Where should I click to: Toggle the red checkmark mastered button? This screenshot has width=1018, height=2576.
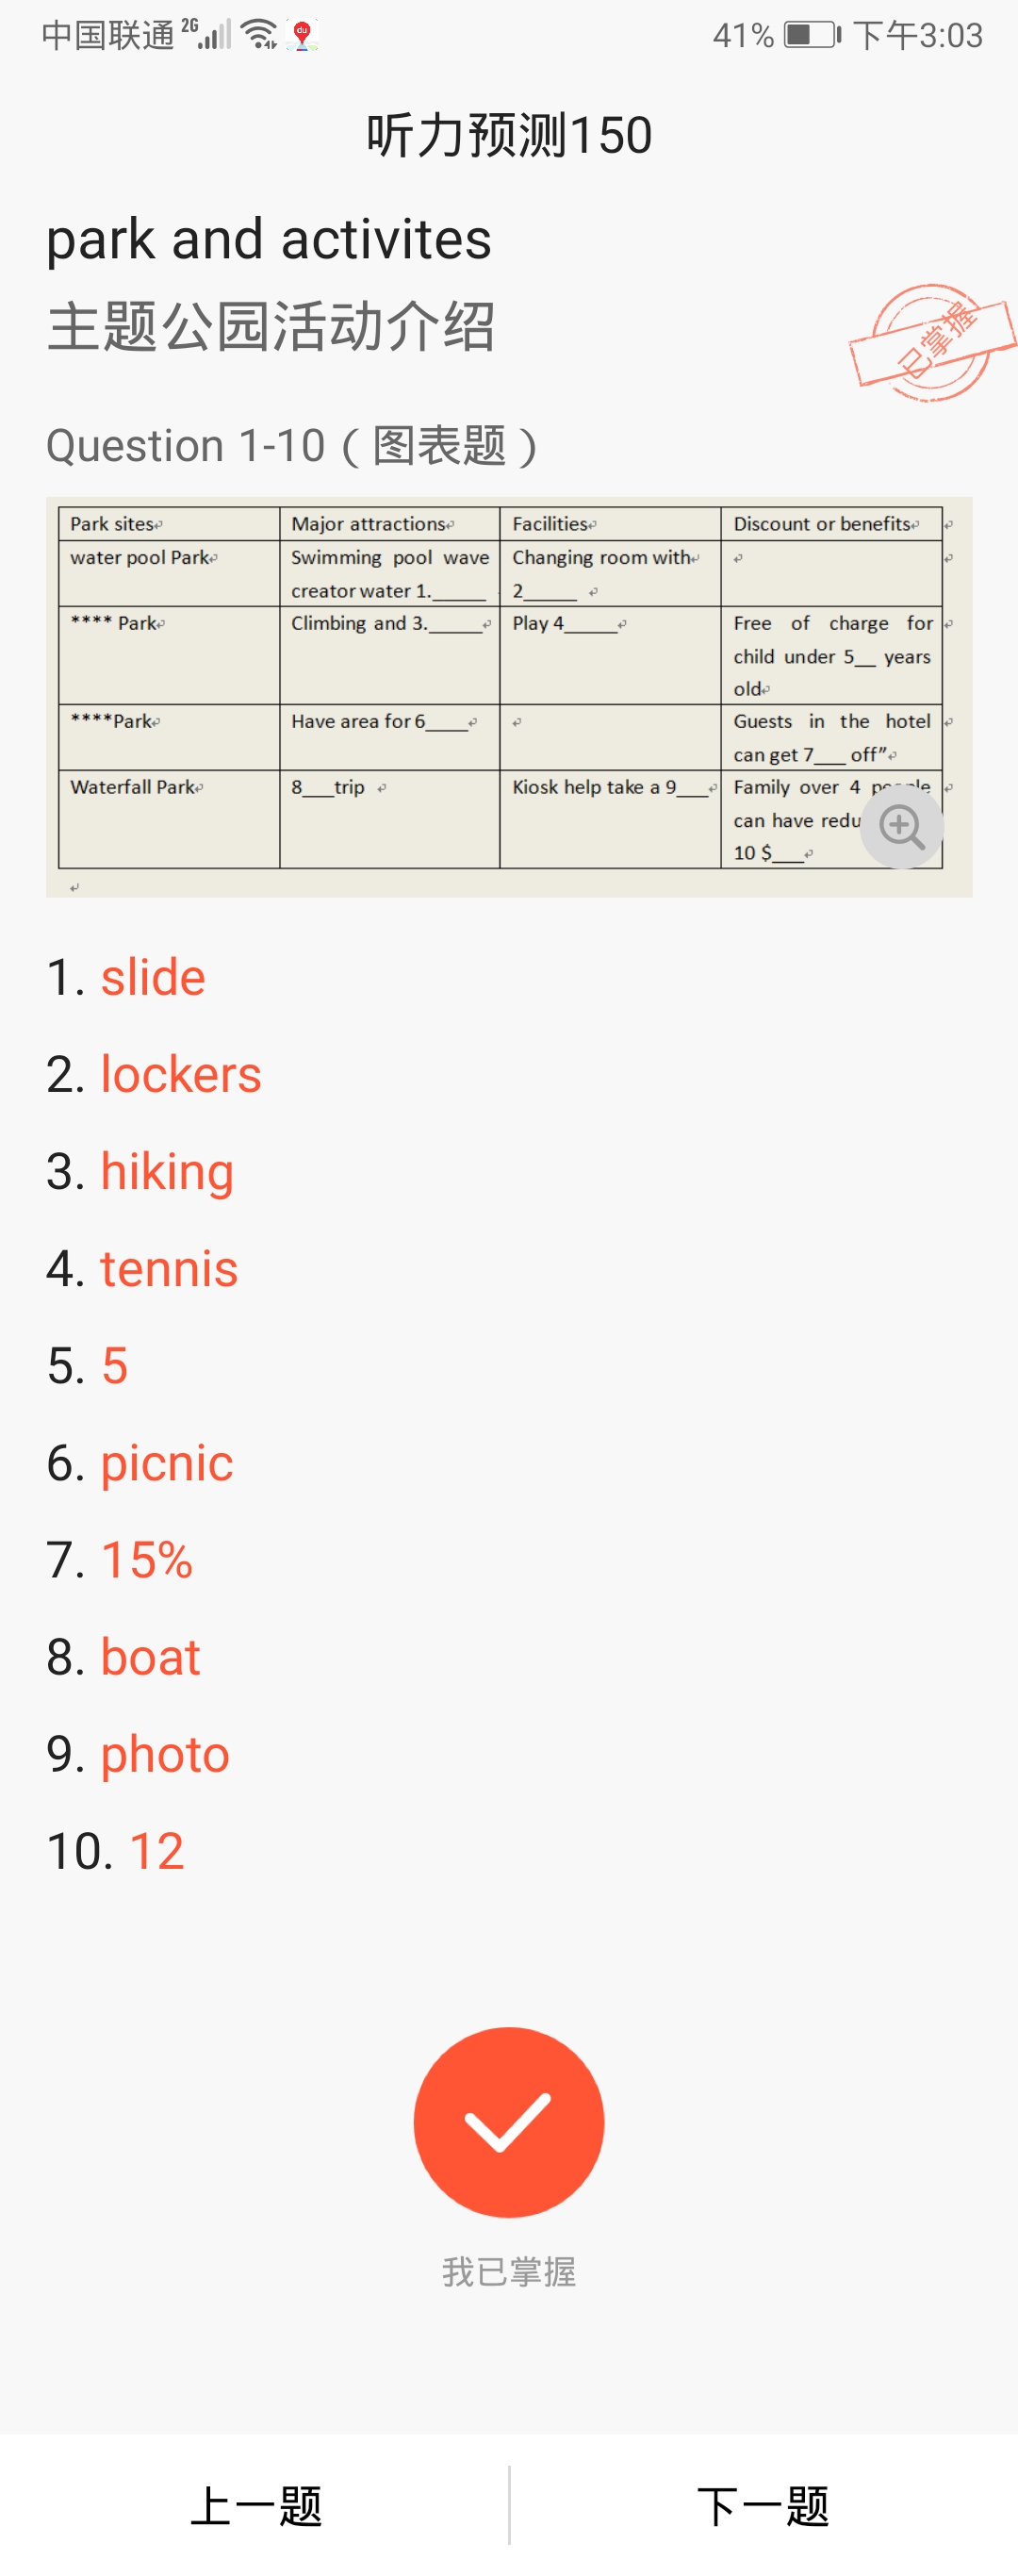(509, 2122)
